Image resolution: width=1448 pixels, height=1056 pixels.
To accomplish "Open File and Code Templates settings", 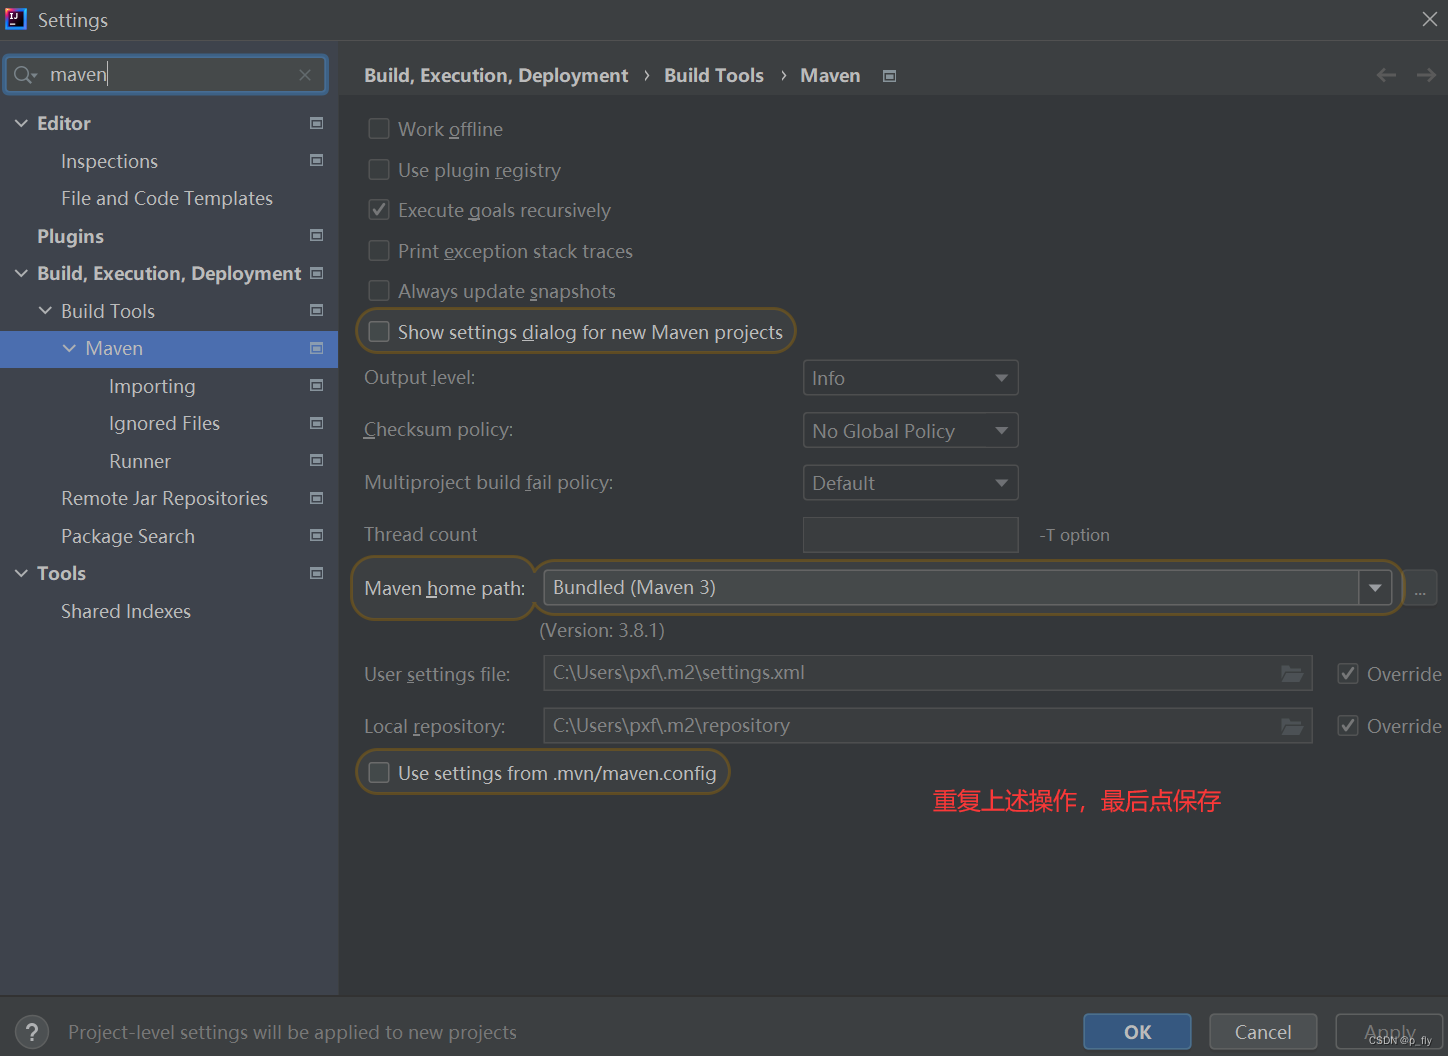I will (167, 198).
